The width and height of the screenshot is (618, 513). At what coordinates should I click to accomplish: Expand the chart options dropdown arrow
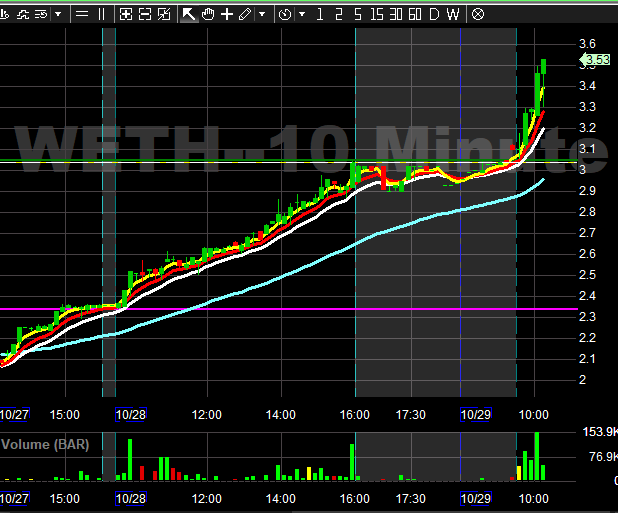(58, 15)
